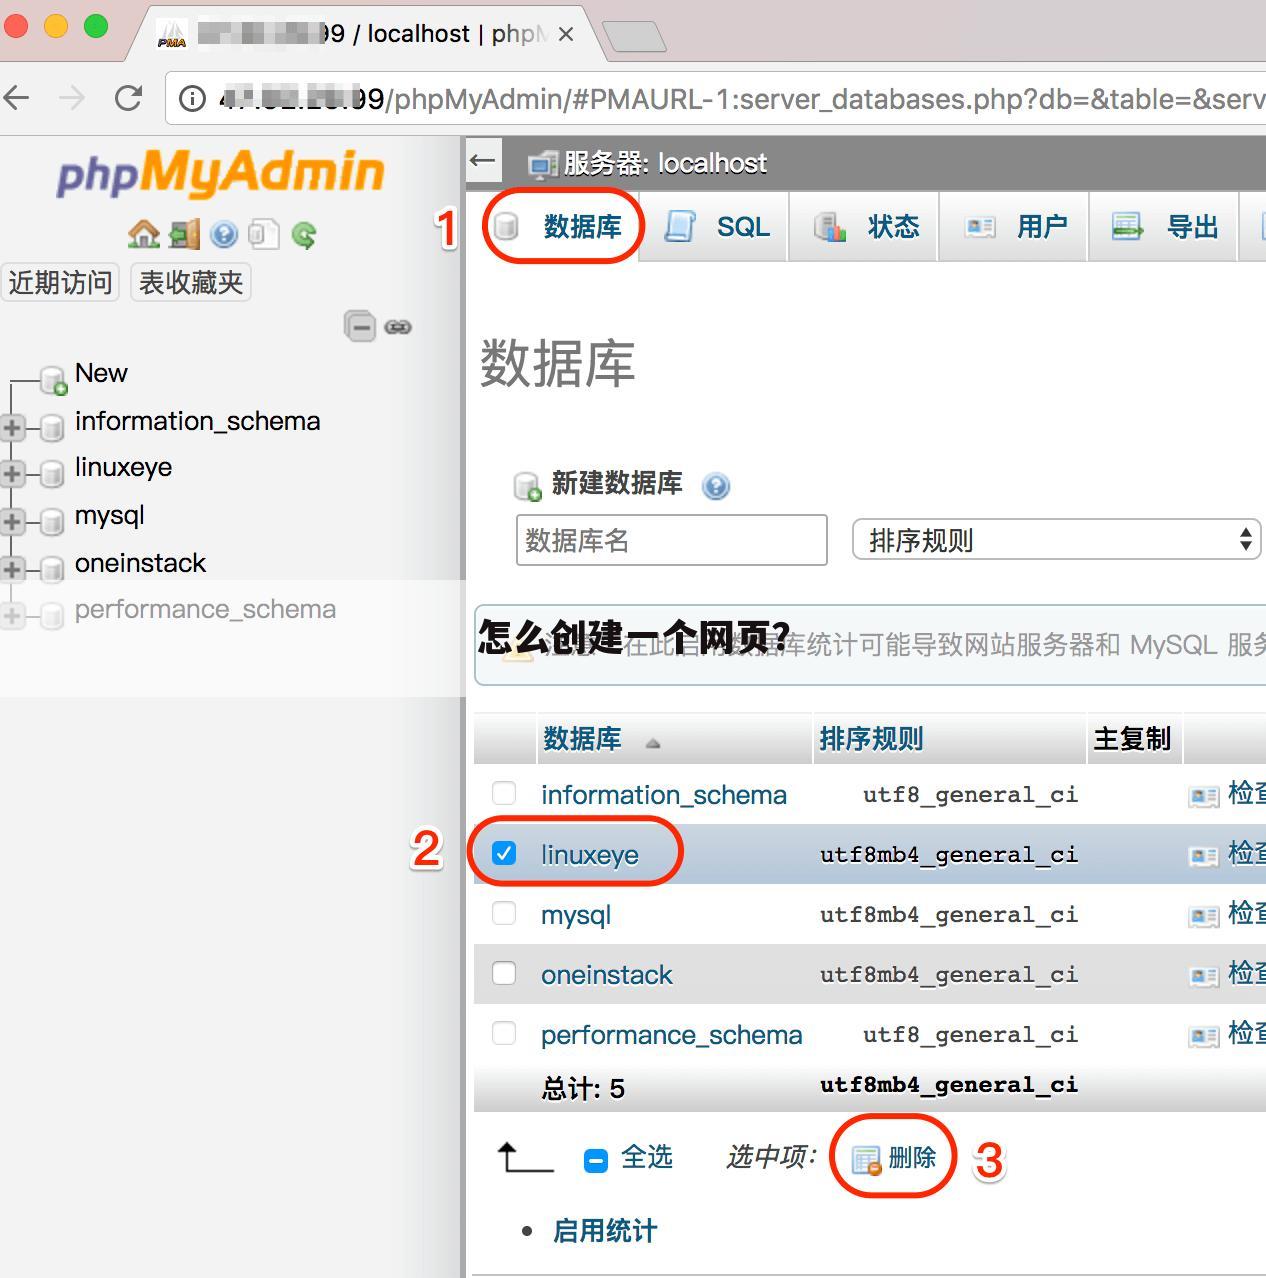The image size is (1266, 1278).
Task: Click the information_schema database icon in tree
Action: pos(52,428)
